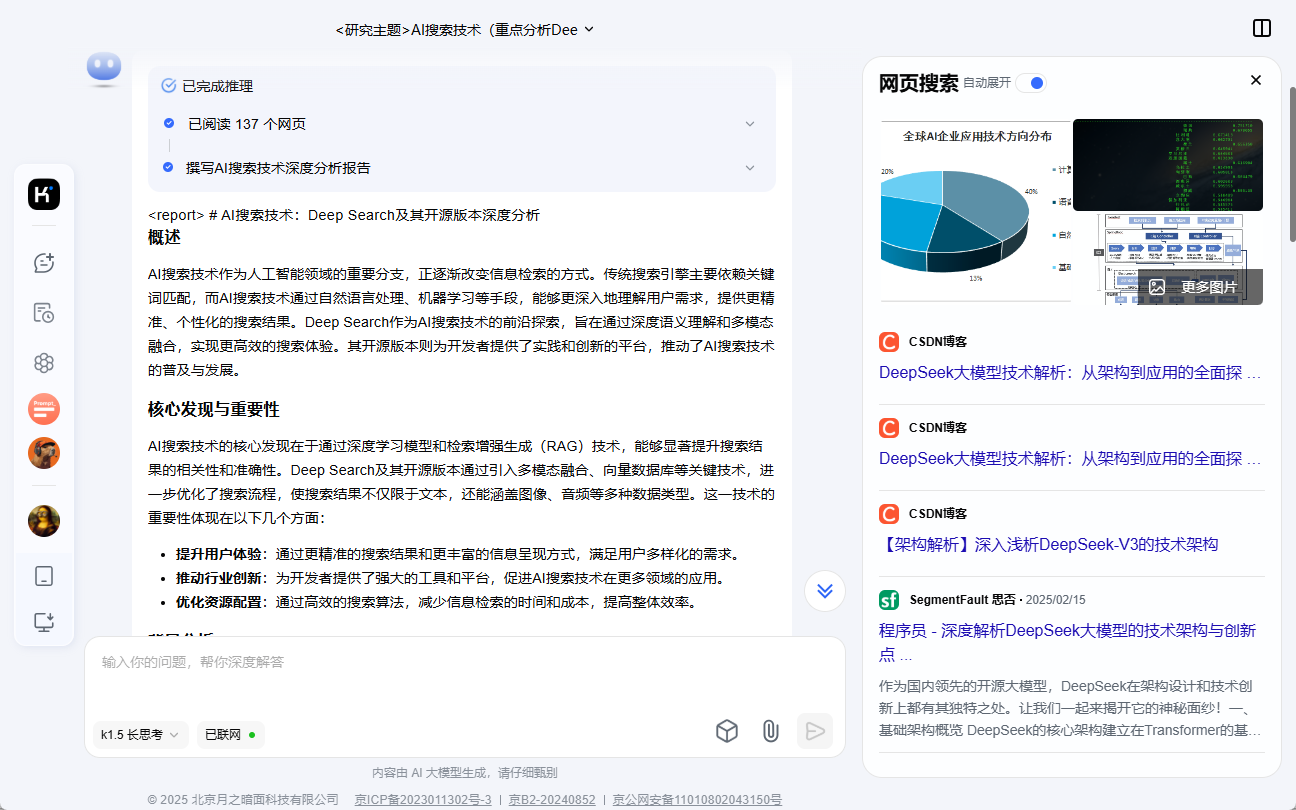Click the desktop download icon in the sidebar

(44, 622)
